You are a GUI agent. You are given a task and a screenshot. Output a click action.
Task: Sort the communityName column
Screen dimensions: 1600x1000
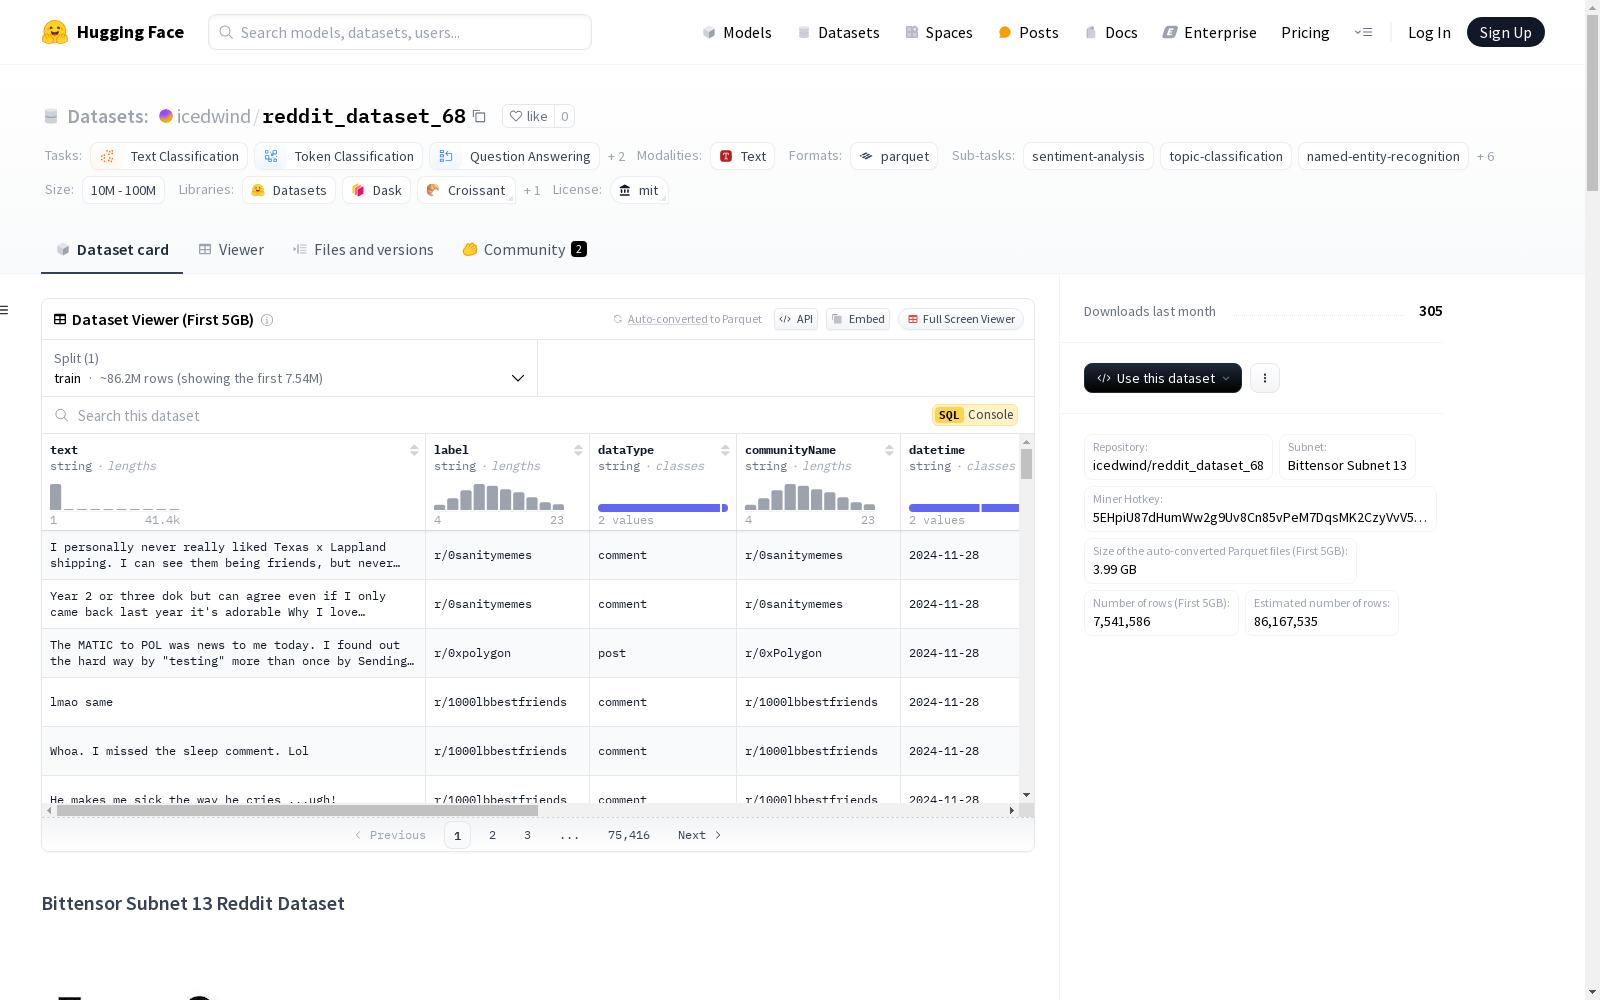click(889, 450)
